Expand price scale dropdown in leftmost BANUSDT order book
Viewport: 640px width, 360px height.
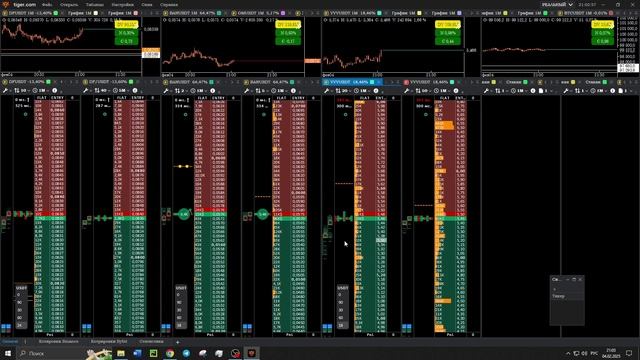coord(181,90)
